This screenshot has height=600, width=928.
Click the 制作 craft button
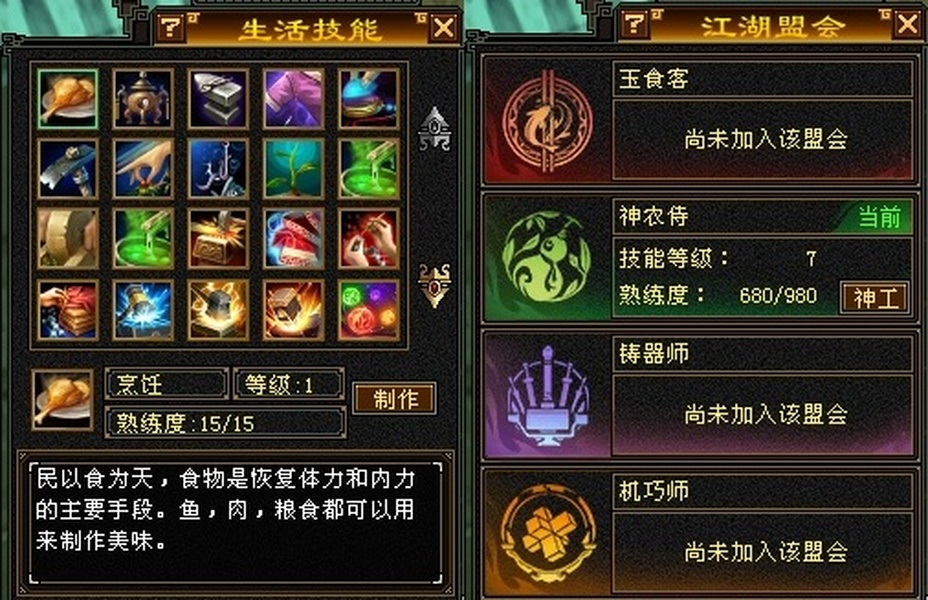point(395,398)
